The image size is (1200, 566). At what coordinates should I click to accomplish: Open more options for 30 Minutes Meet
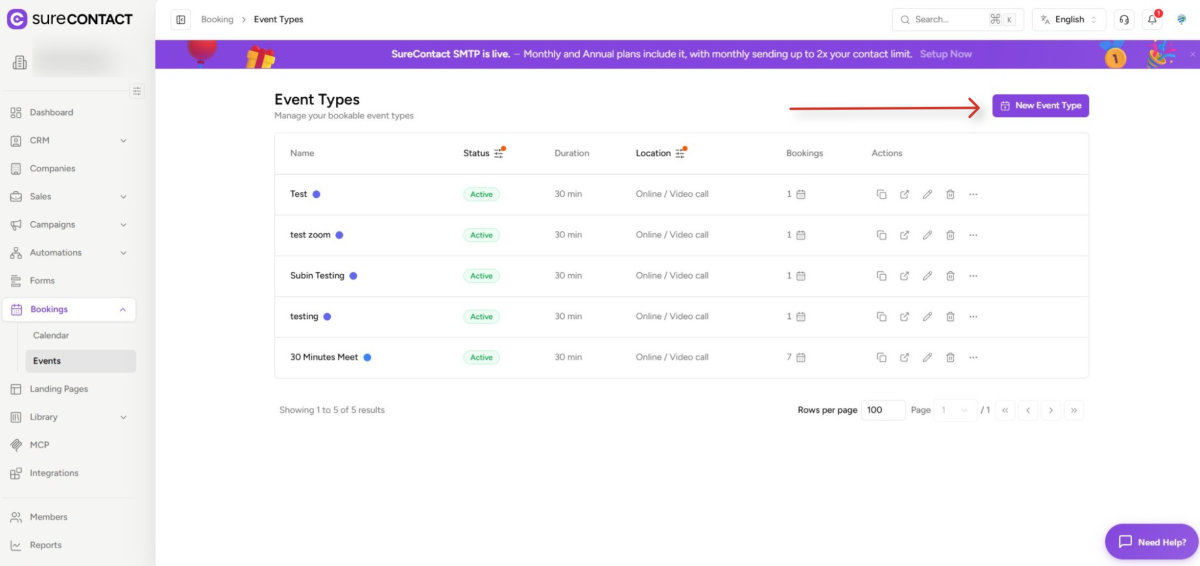click(973, 357)
